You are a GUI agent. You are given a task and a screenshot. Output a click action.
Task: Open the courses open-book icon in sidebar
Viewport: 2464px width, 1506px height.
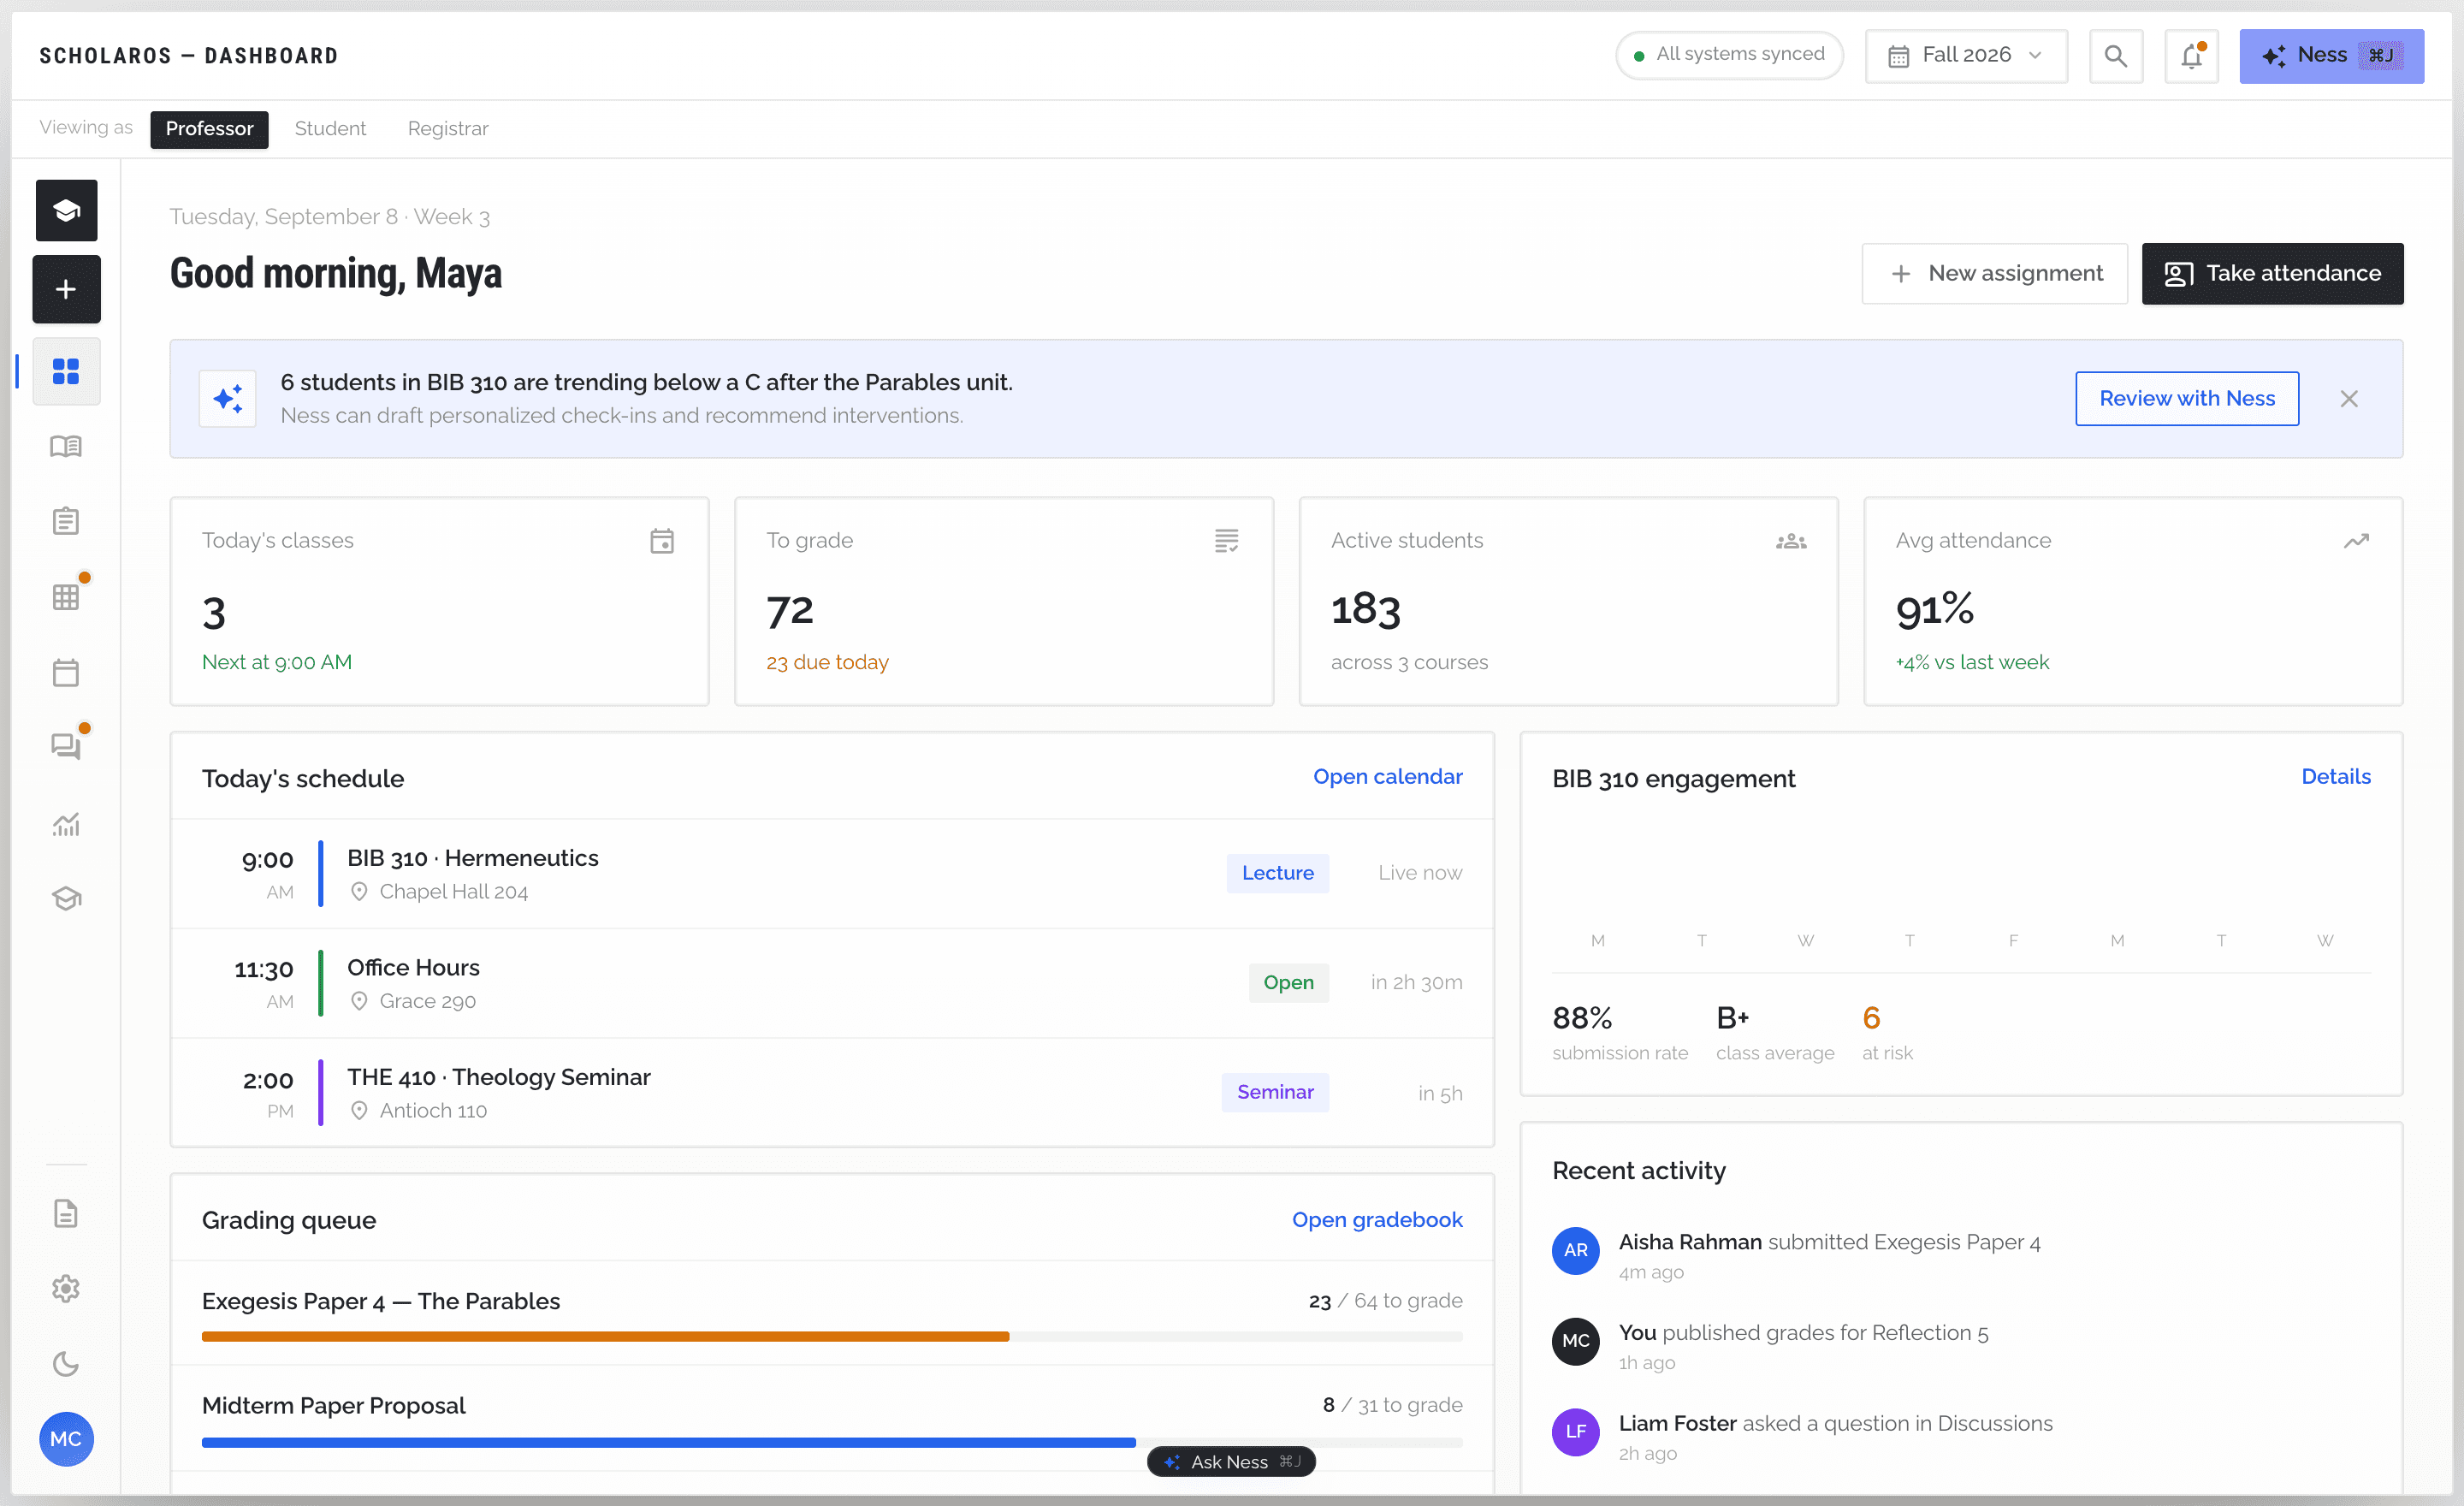coord(66,446)
